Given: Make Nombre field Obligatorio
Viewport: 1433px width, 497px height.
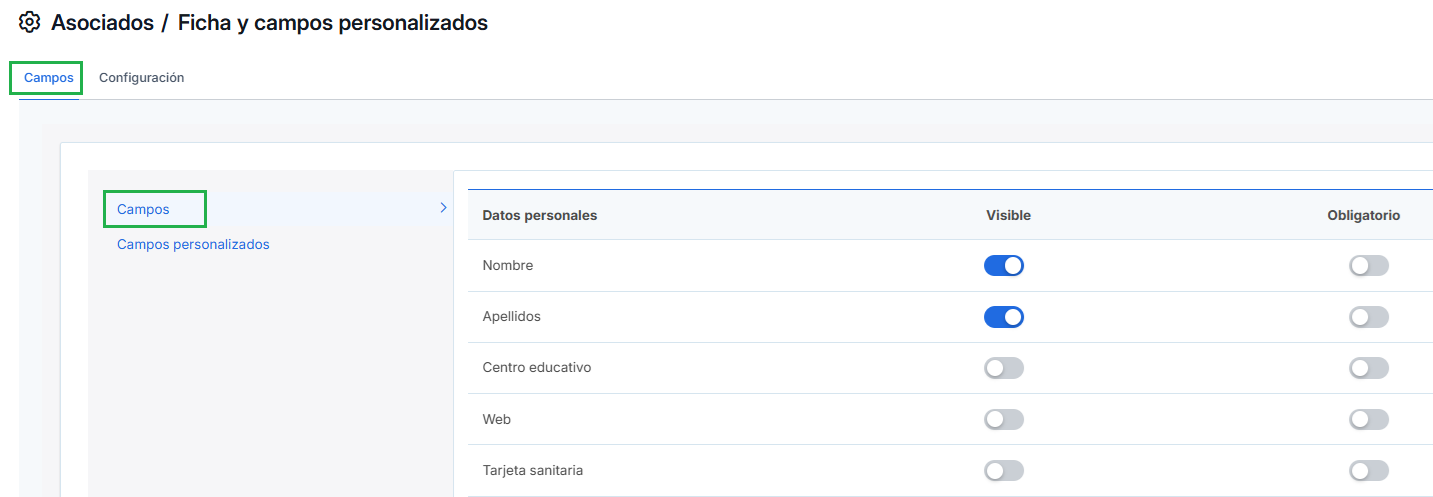Looking at the screenshot, I should 1369,265.
